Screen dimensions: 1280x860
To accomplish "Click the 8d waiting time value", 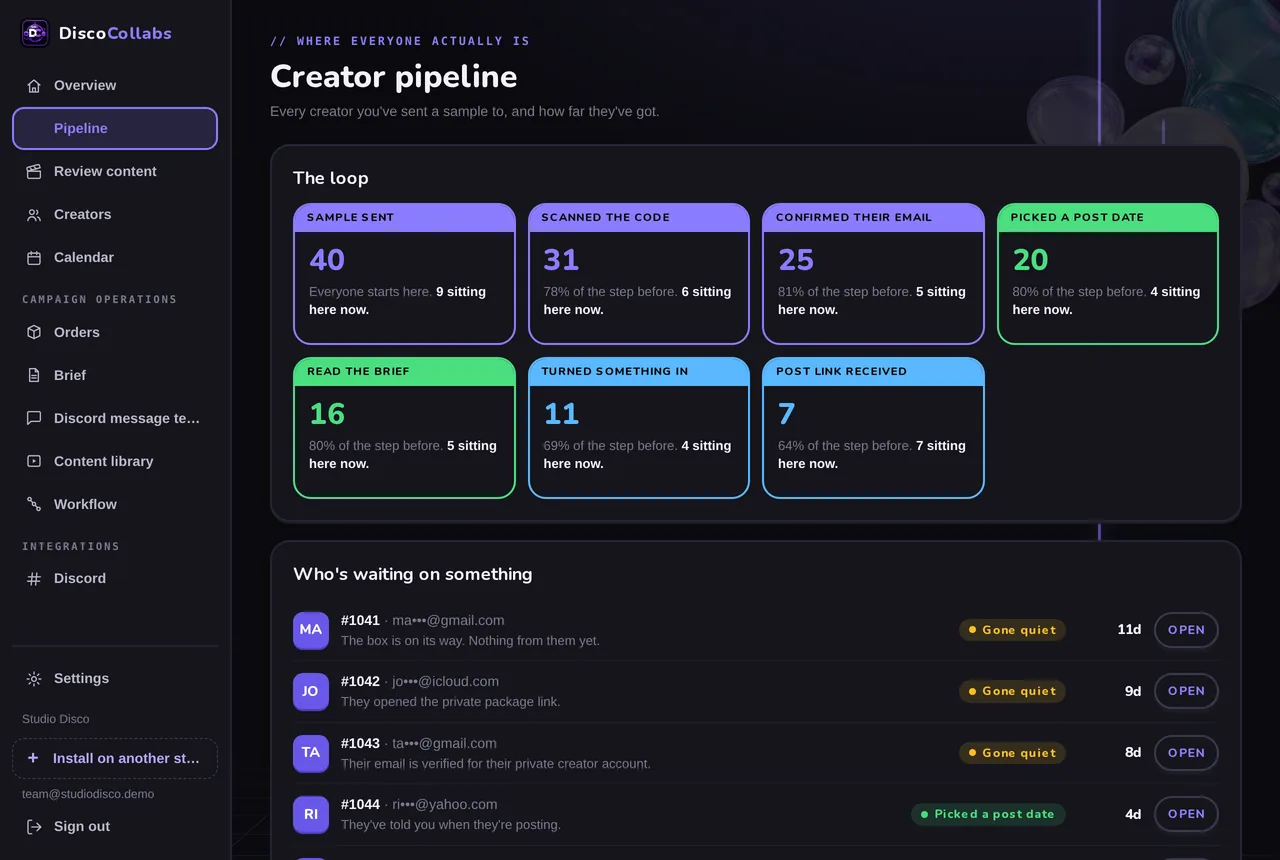I will point(1133,753).
